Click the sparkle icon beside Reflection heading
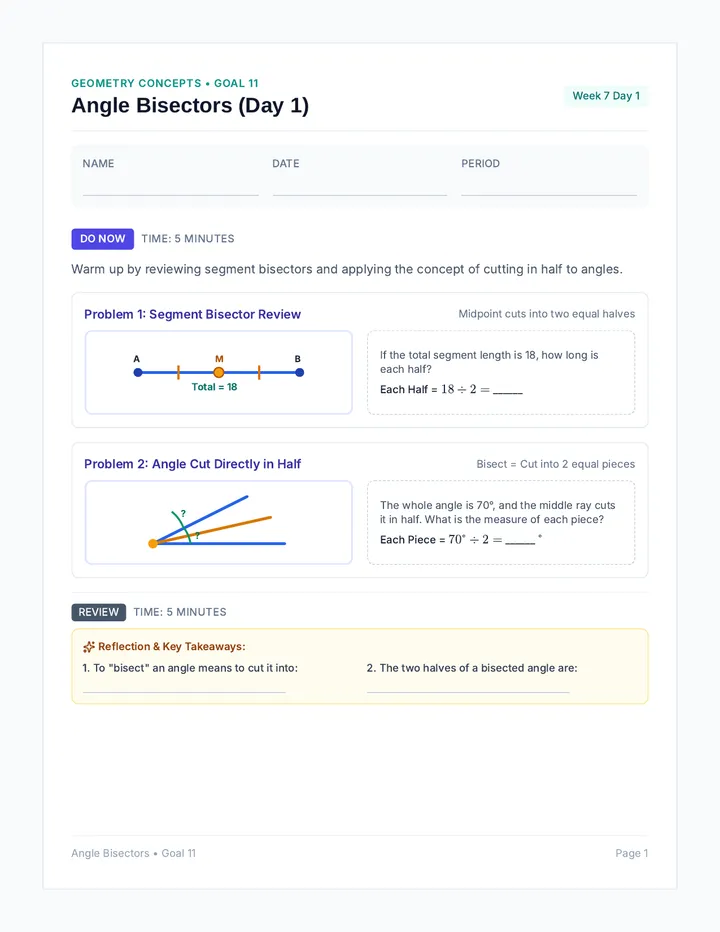The height and width of the screenshot is (932, 720). click(89, 647)
